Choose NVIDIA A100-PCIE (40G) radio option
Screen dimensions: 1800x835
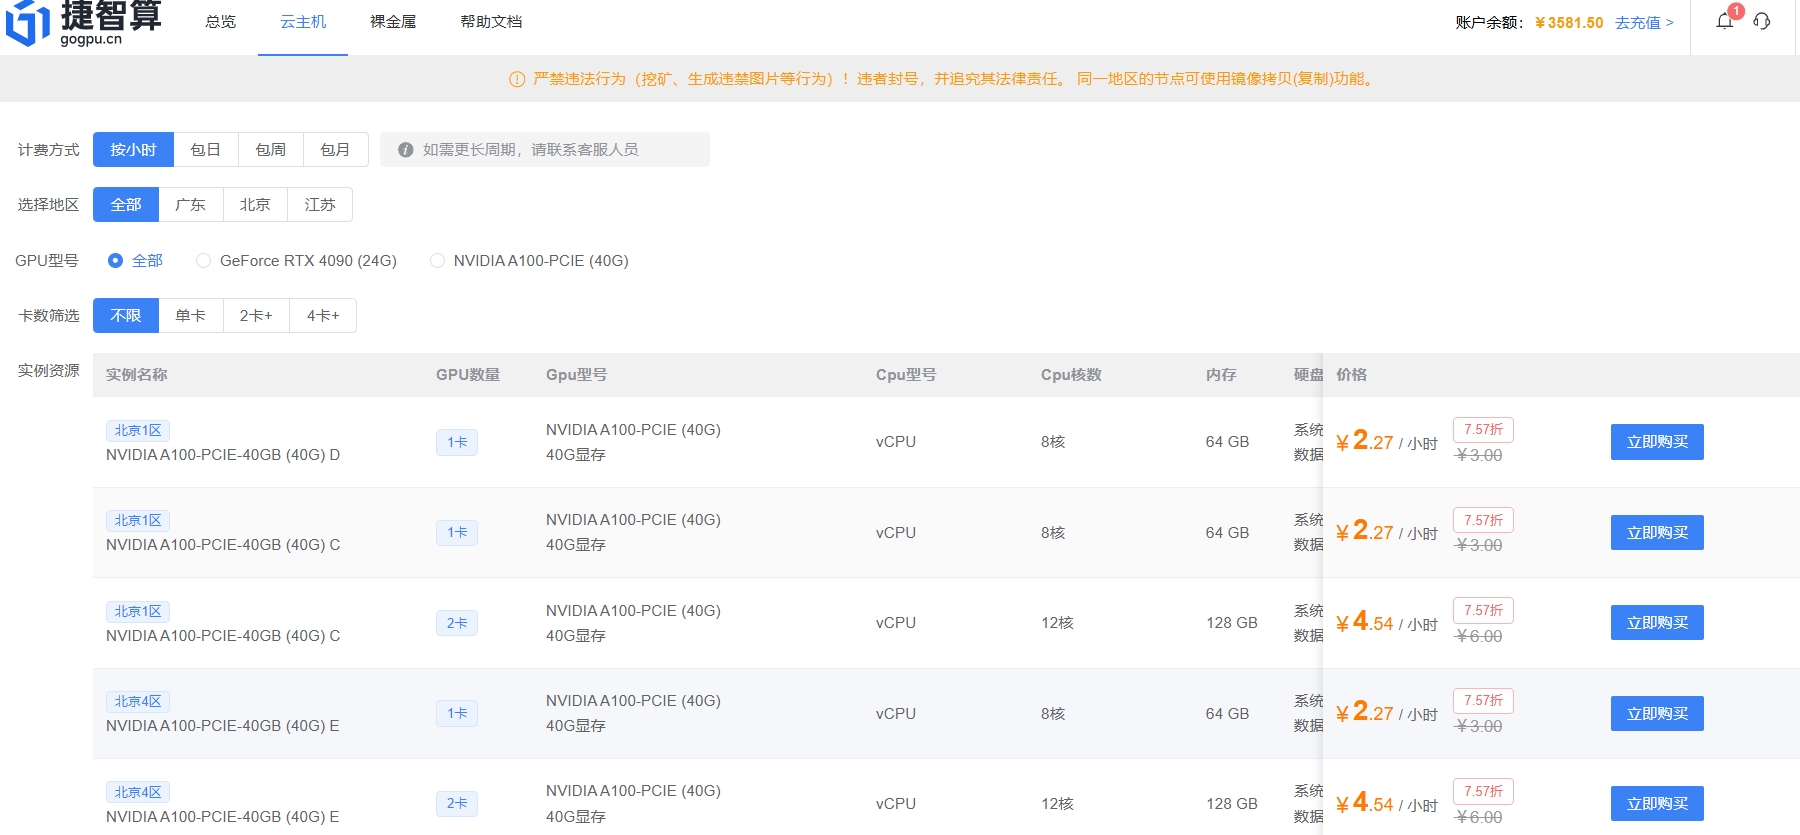[x=437, y=261]
